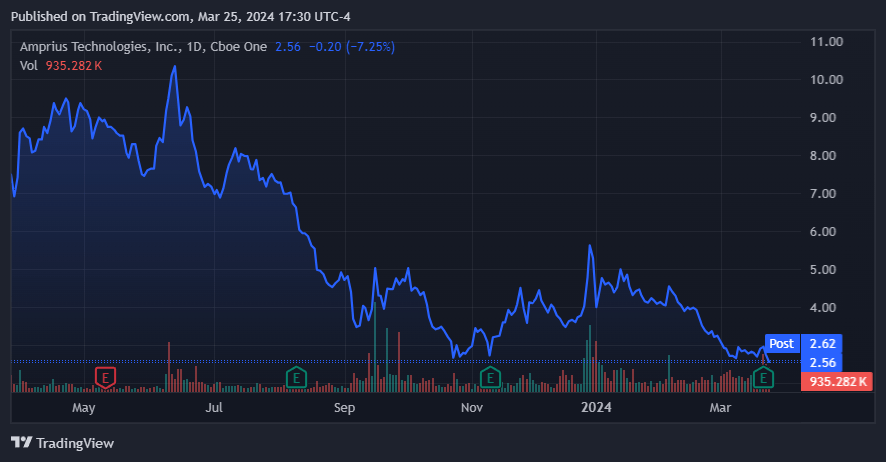Click the 5.00 price axis label

point(823,269)
